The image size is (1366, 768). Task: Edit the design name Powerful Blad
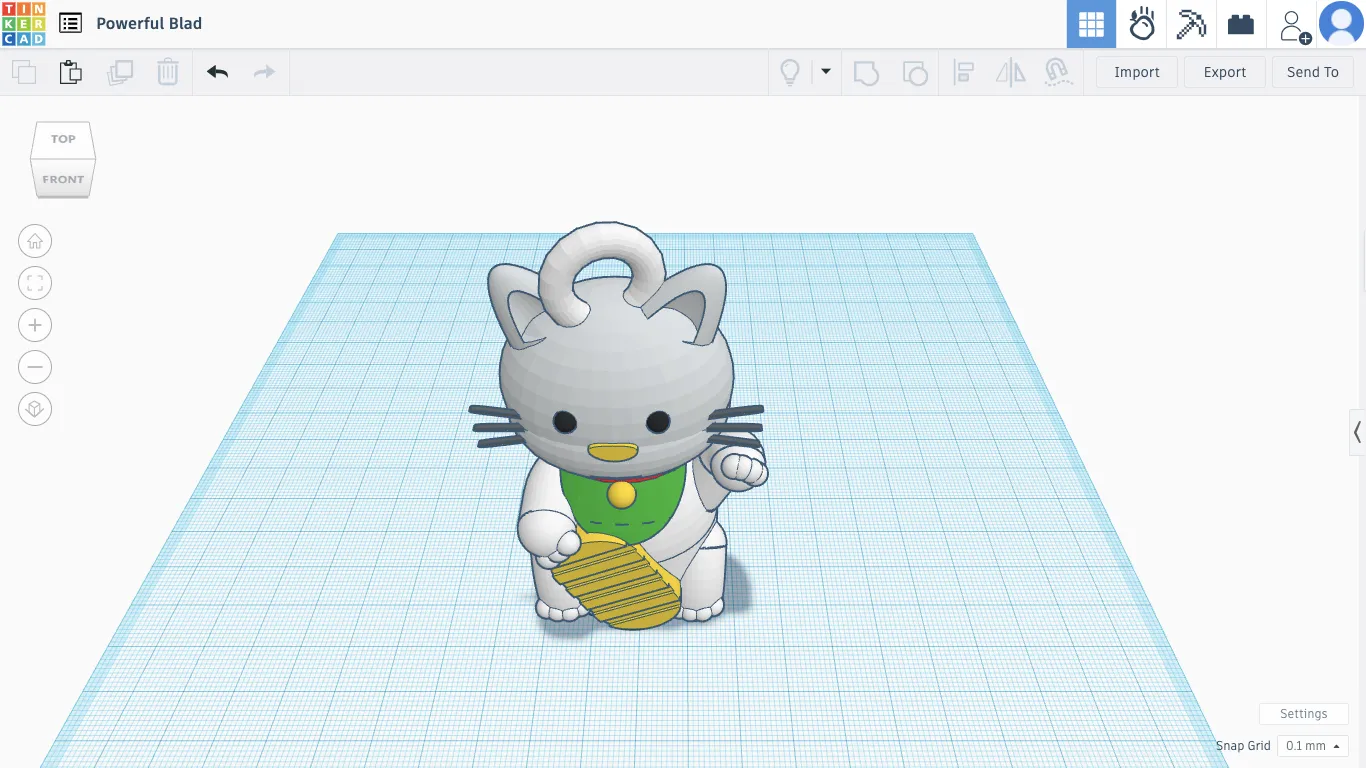tap(149, 24)
